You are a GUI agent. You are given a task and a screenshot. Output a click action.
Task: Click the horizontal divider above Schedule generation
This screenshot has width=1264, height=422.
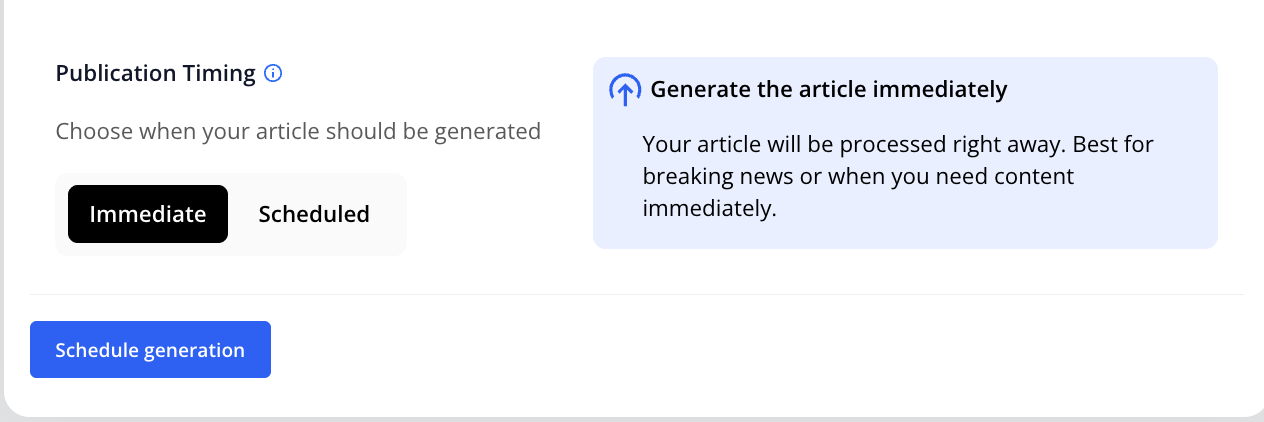tap(636, 295)
